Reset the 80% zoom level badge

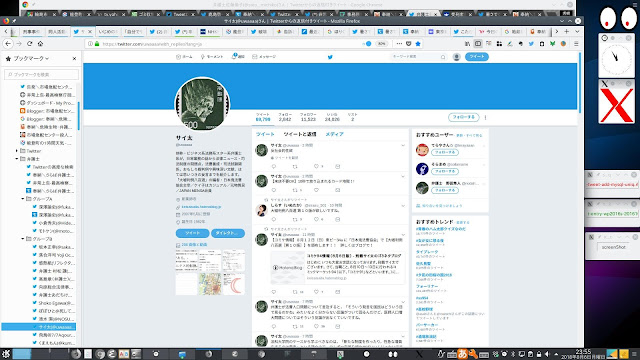tap(381, 44)
